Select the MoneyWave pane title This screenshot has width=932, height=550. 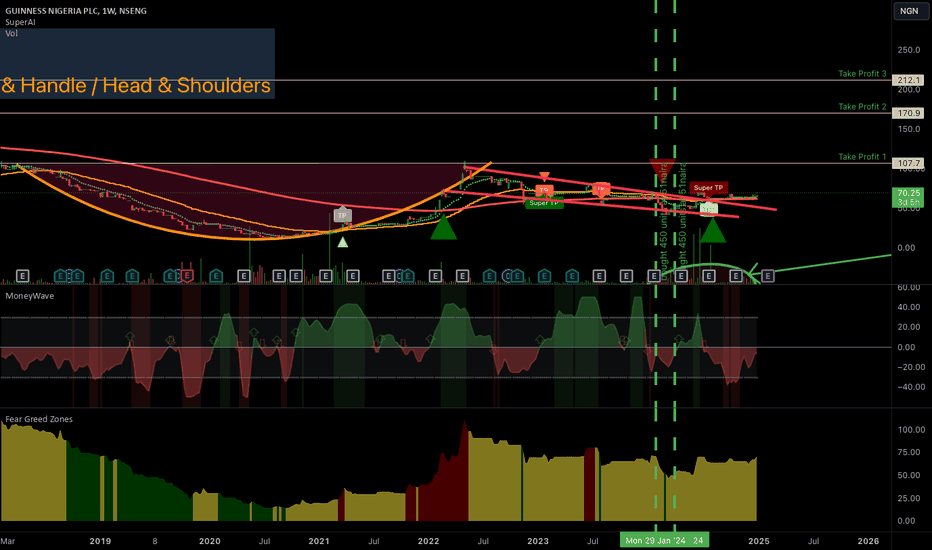[30, 296]
